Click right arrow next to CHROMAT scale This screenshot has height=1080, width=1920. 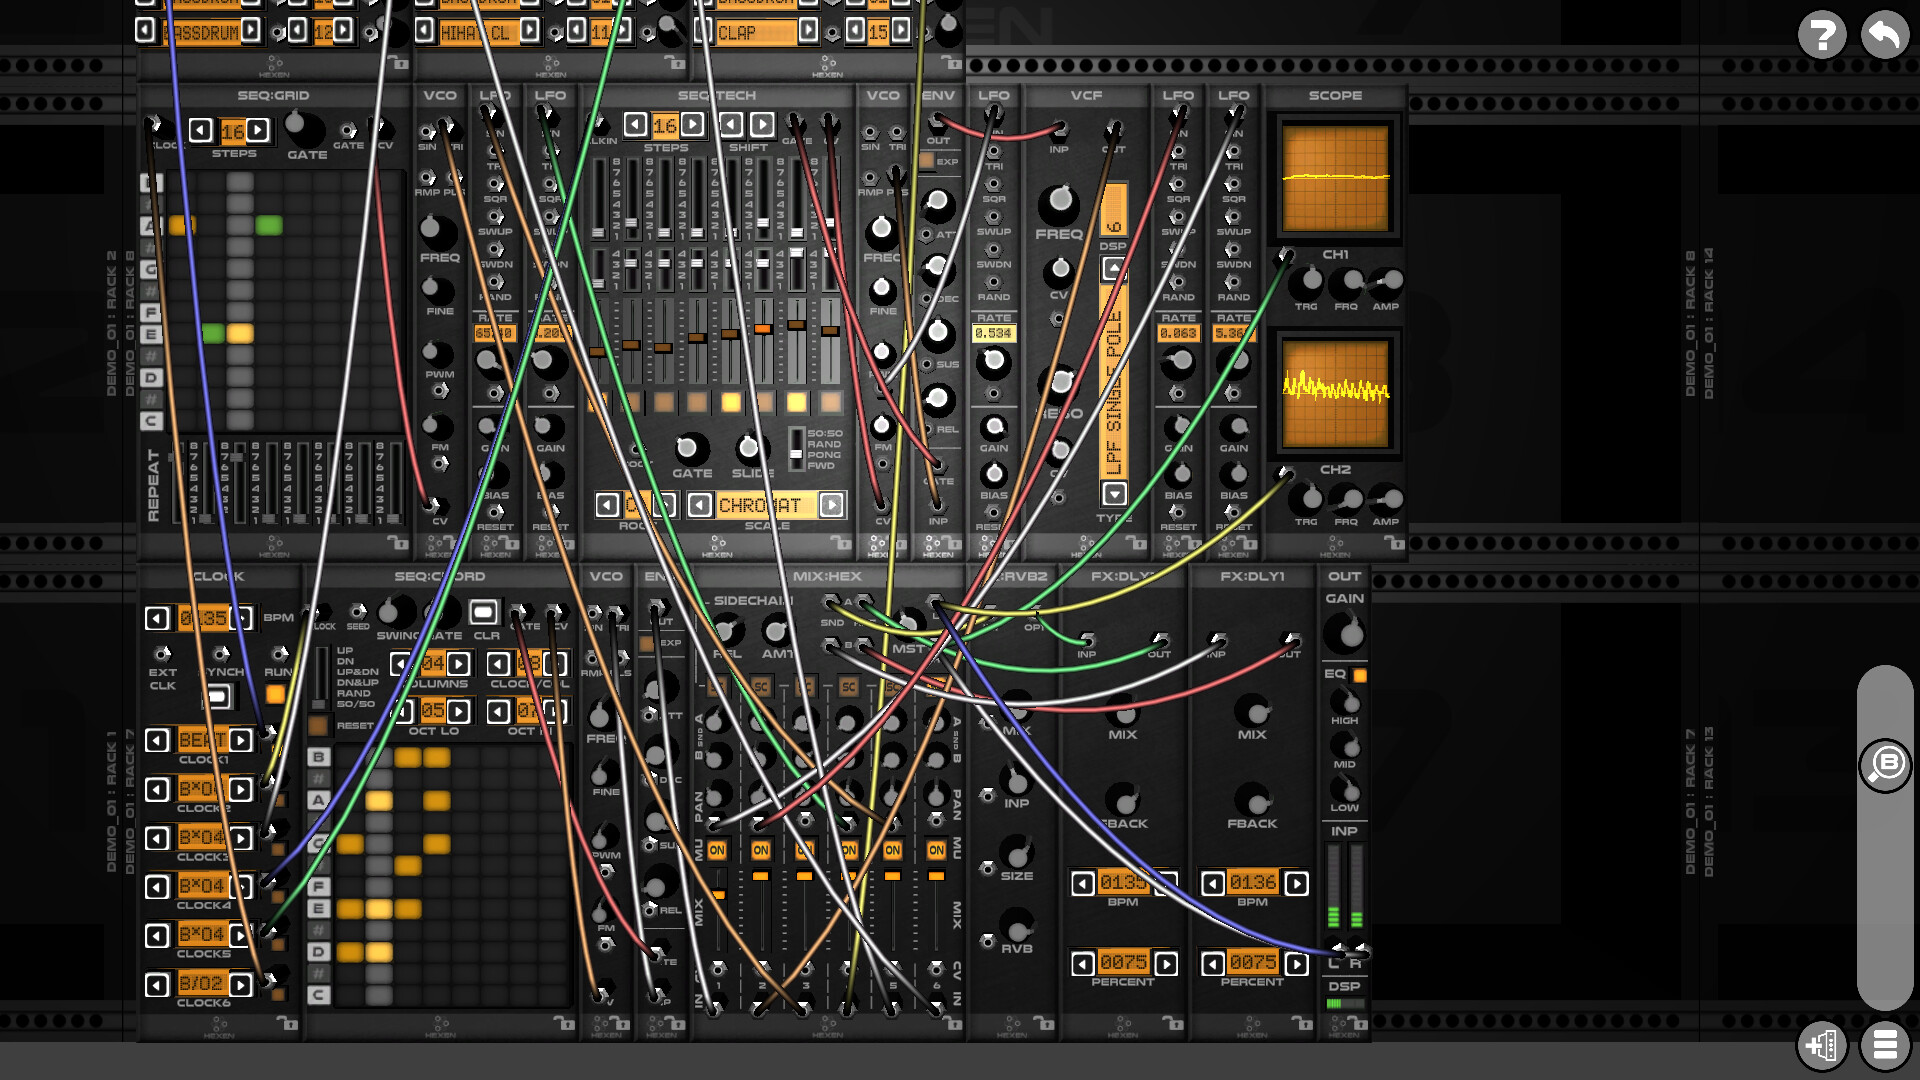pos(831,505)
